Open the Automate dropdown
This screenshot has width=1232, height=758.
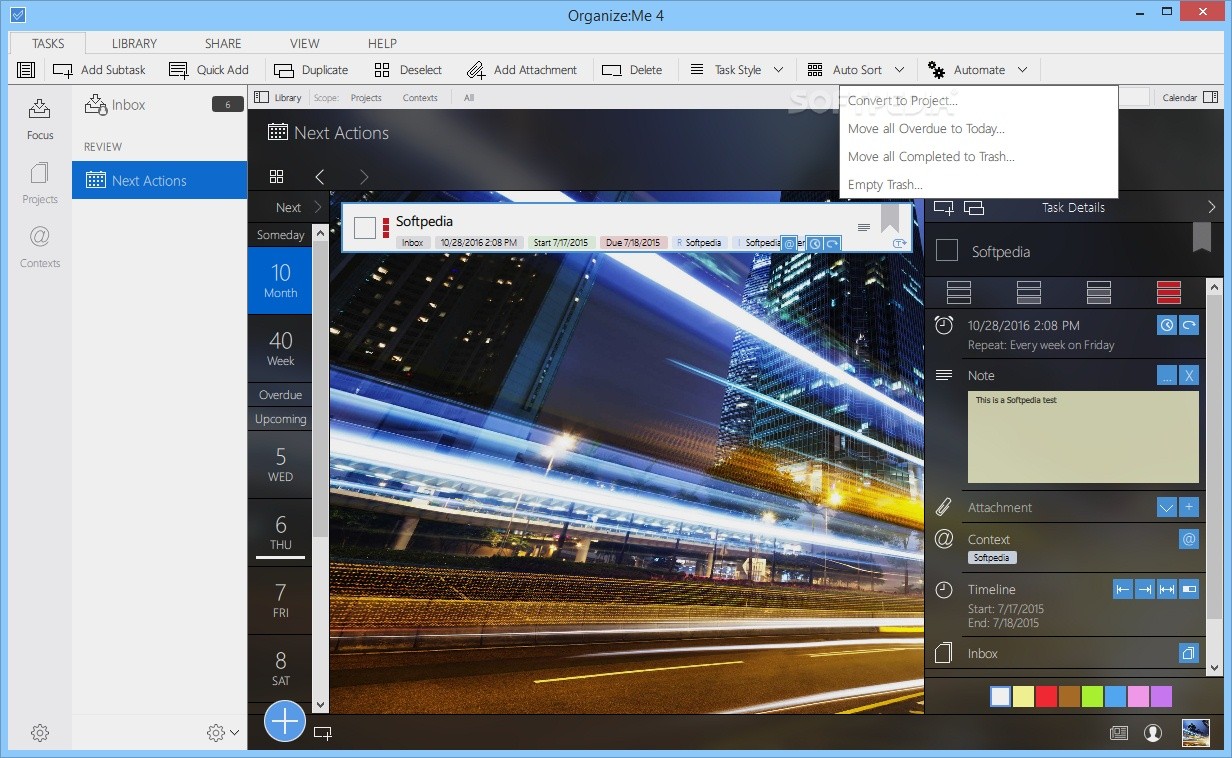pyautogui.click(x=977, y=70)
